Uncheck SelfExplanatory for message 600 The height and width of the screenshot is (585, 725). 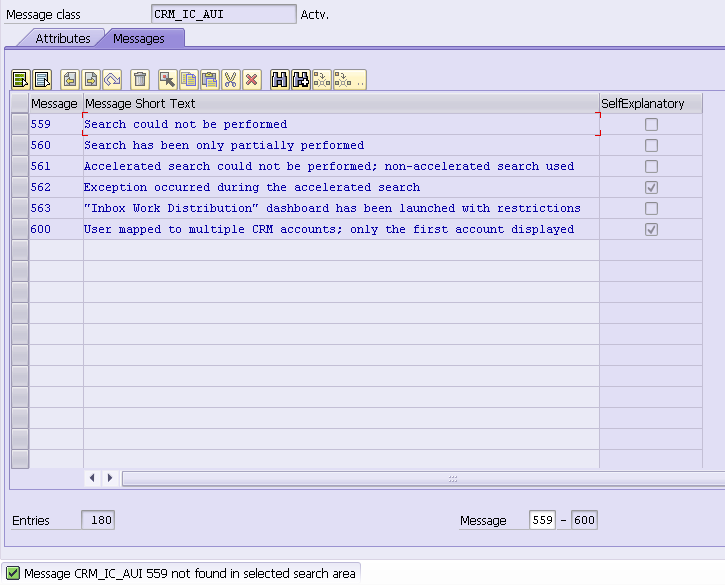point(651,229)
